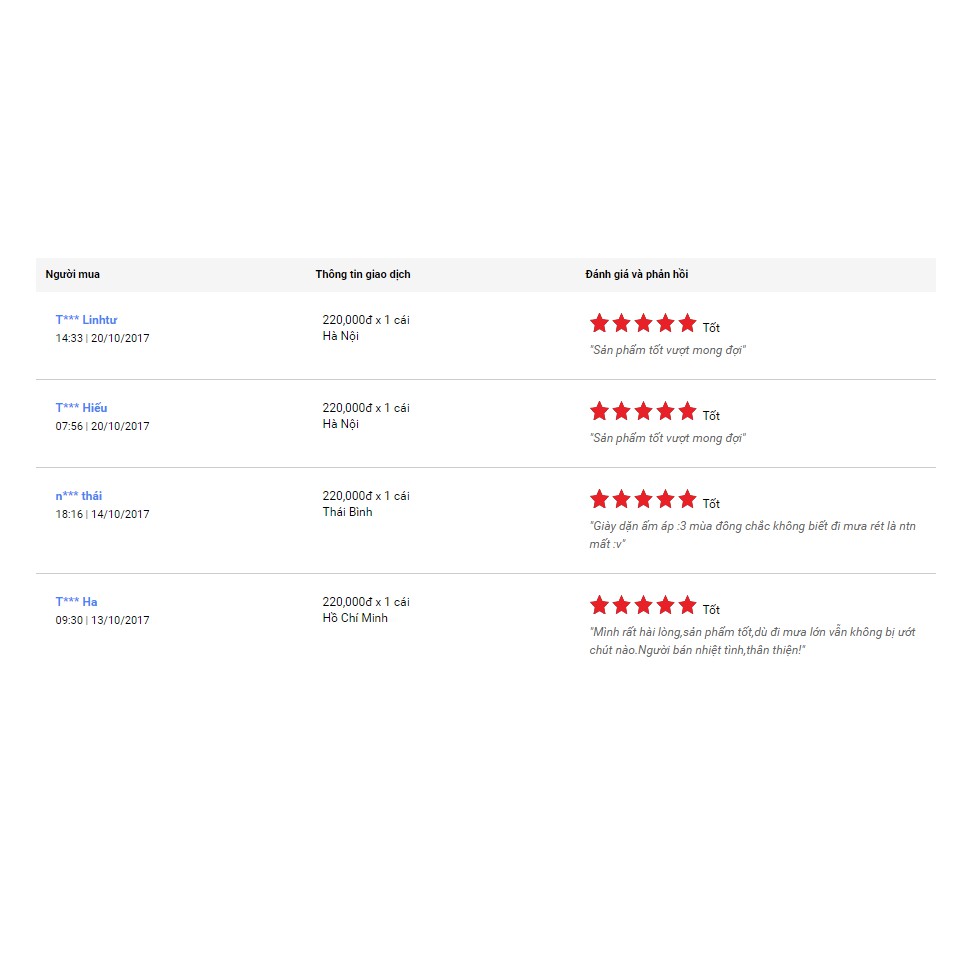Open buyer profile n*** thái
This screenshot has width=956, height=956.
79,496
